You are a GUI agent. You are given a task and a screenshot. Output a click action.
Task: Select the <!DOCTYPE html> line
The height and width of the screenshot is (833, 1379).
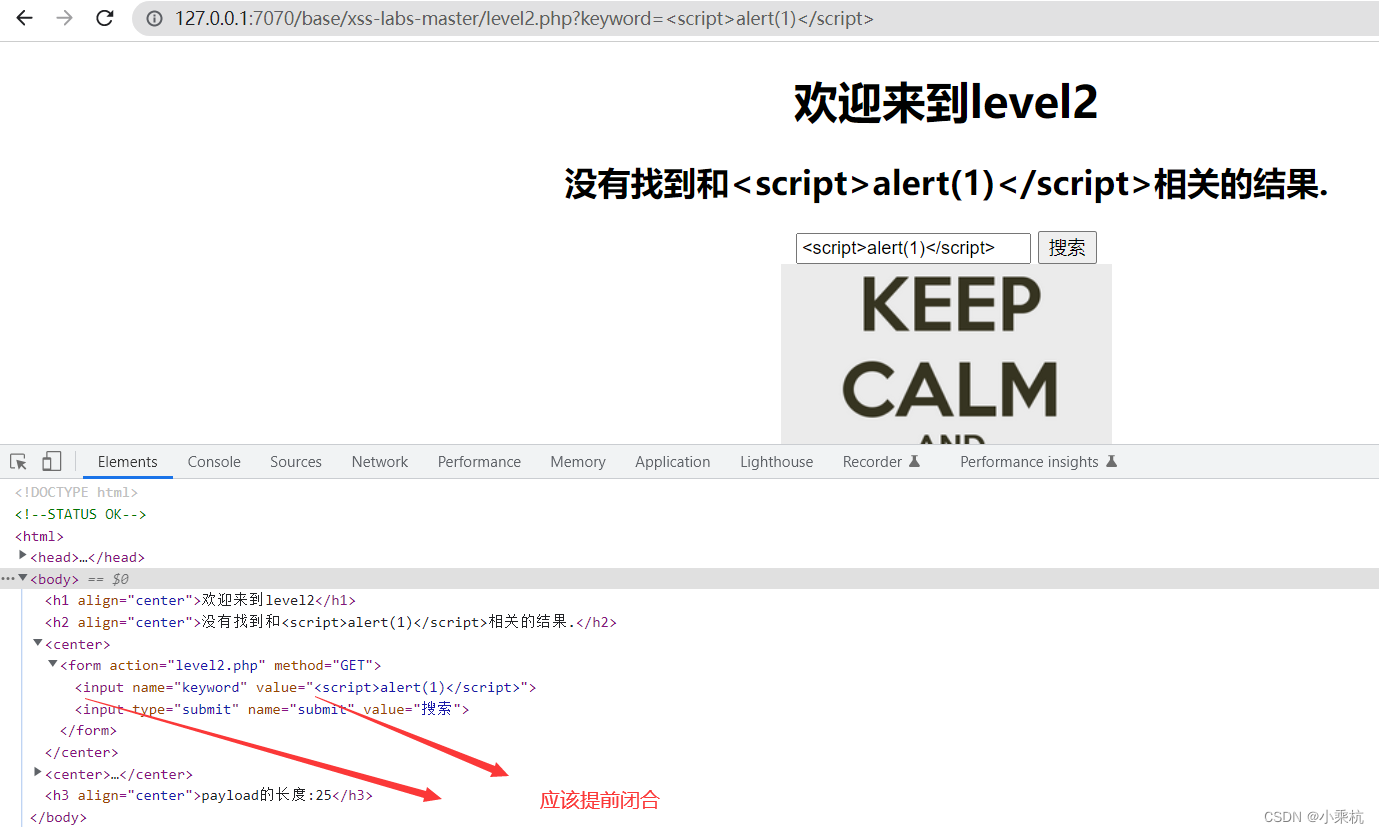pos(76,492)
